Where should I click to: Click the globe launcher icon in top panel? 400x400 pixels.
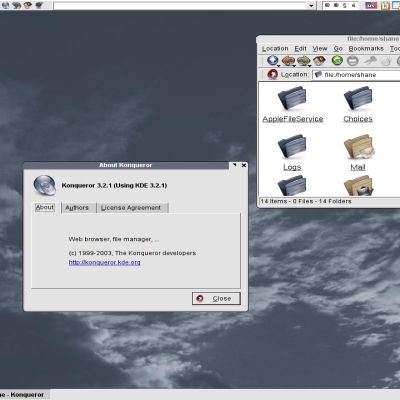(5, 5)
